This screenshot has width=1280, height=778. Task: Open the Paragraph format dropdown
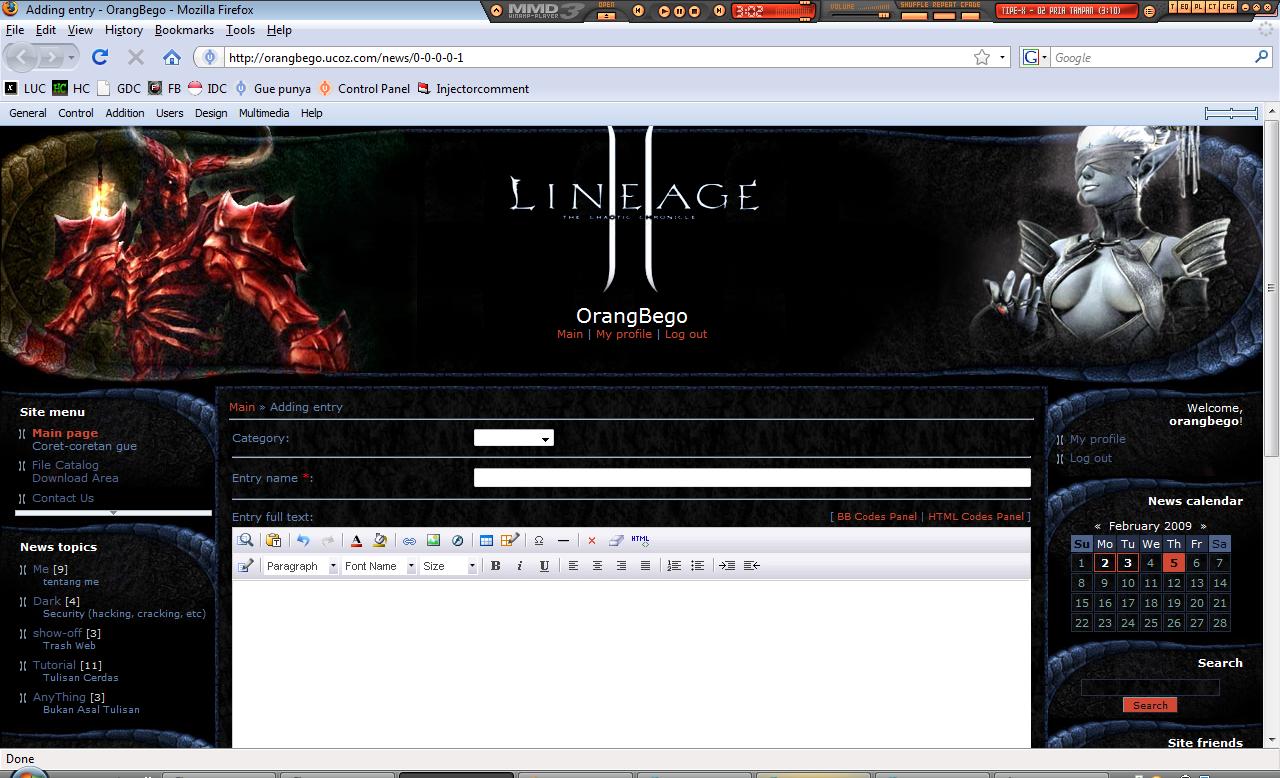(x=301, y=566)
